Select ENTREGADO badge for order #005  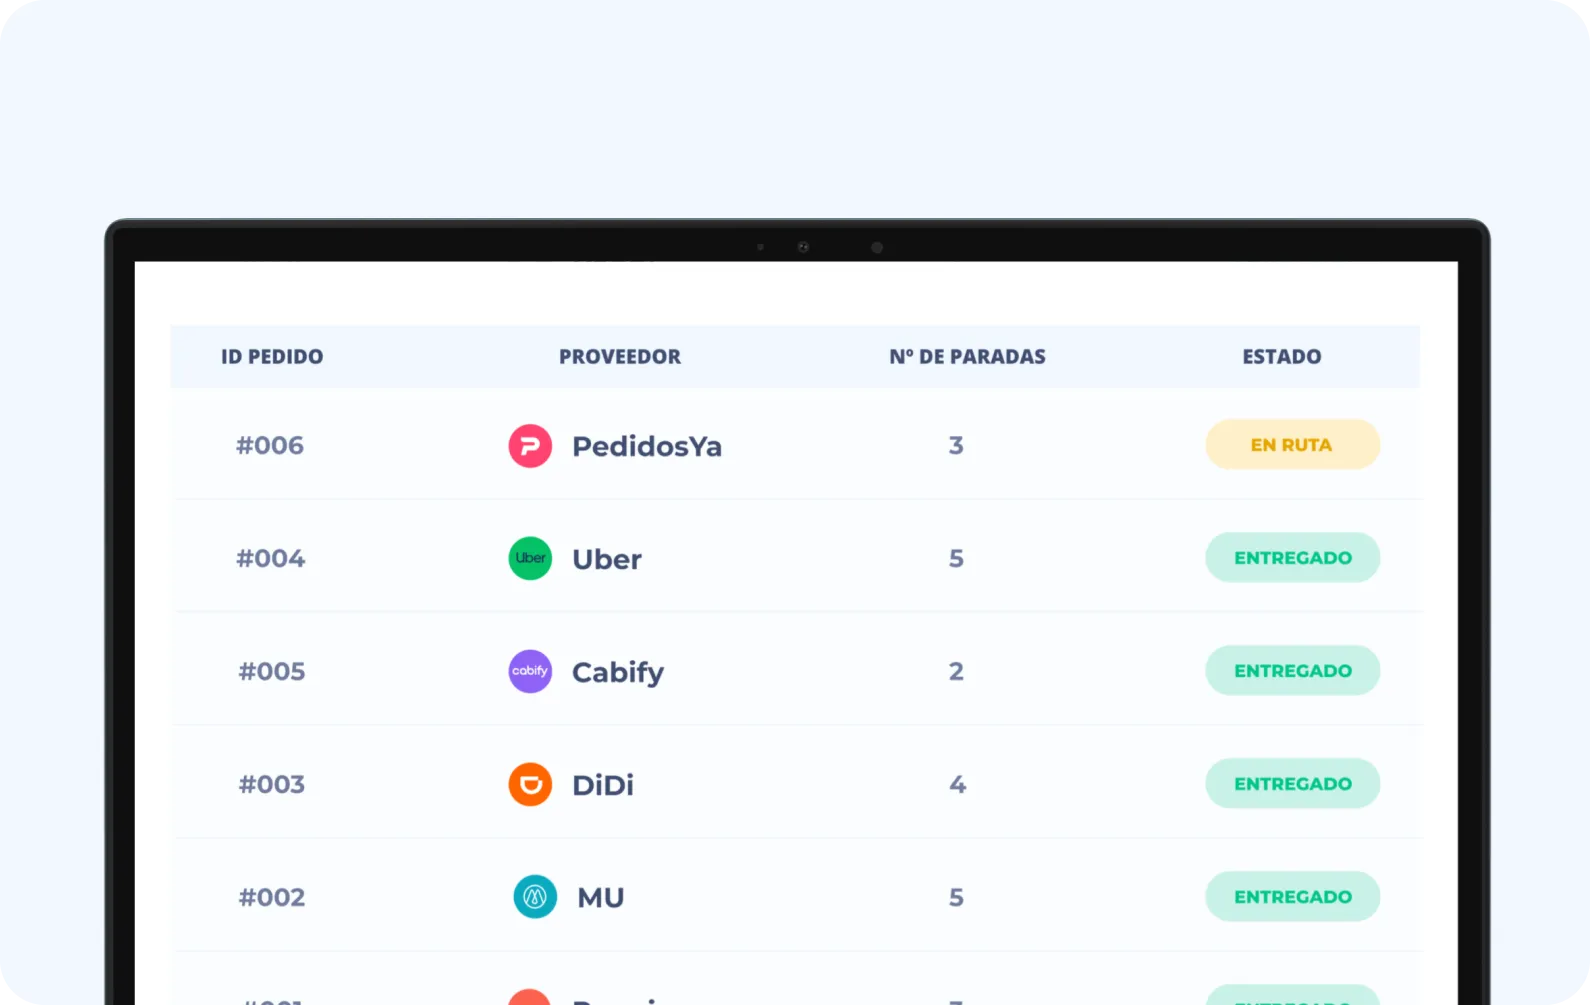[1292, 671]
